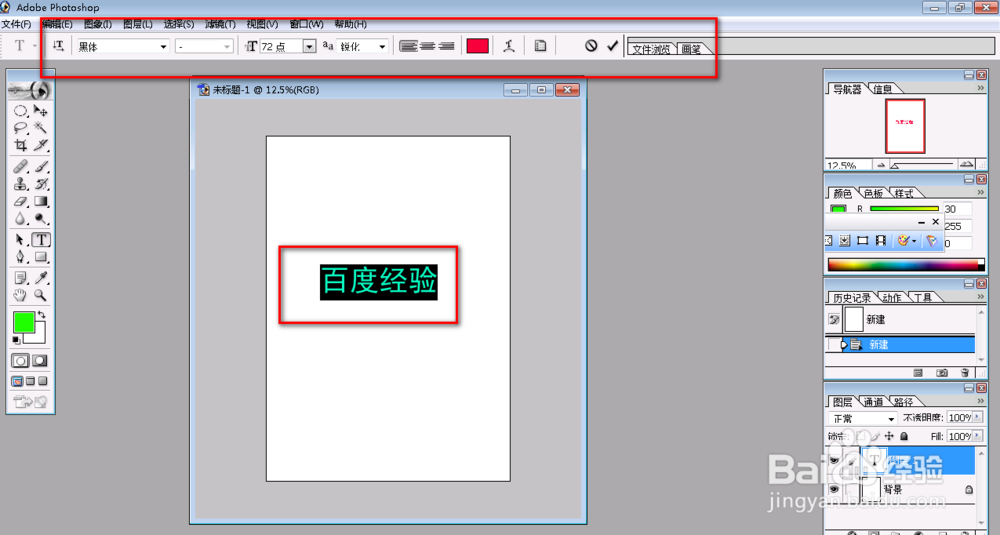Screen dimensions: 1000x535
Task: Switch to Standard Screen Mode
Action: [17, 381]
